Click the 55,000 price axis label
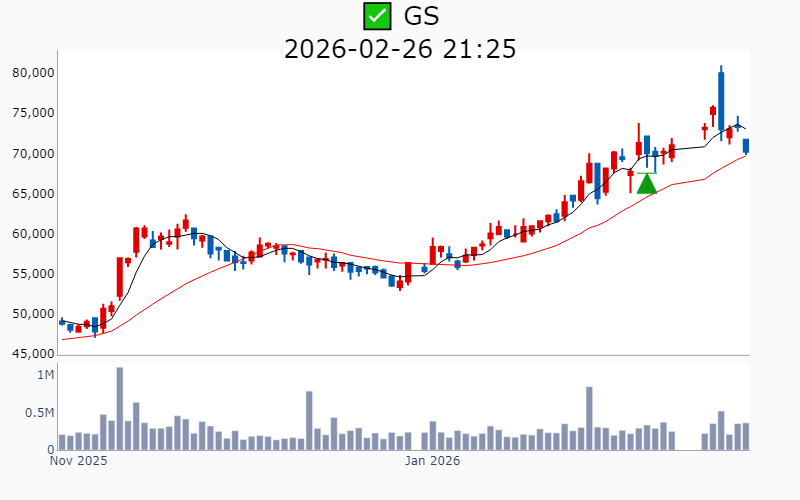 (32, 274)
